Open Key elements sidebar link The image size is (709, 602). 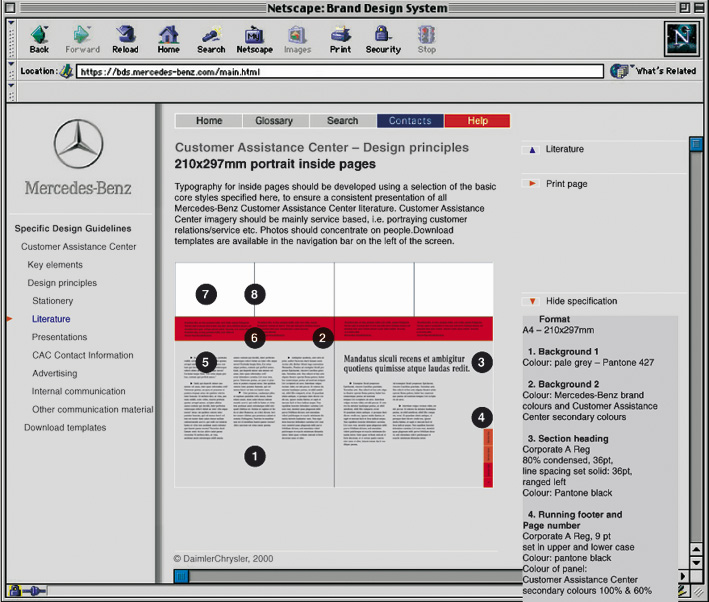pos(55,265)
